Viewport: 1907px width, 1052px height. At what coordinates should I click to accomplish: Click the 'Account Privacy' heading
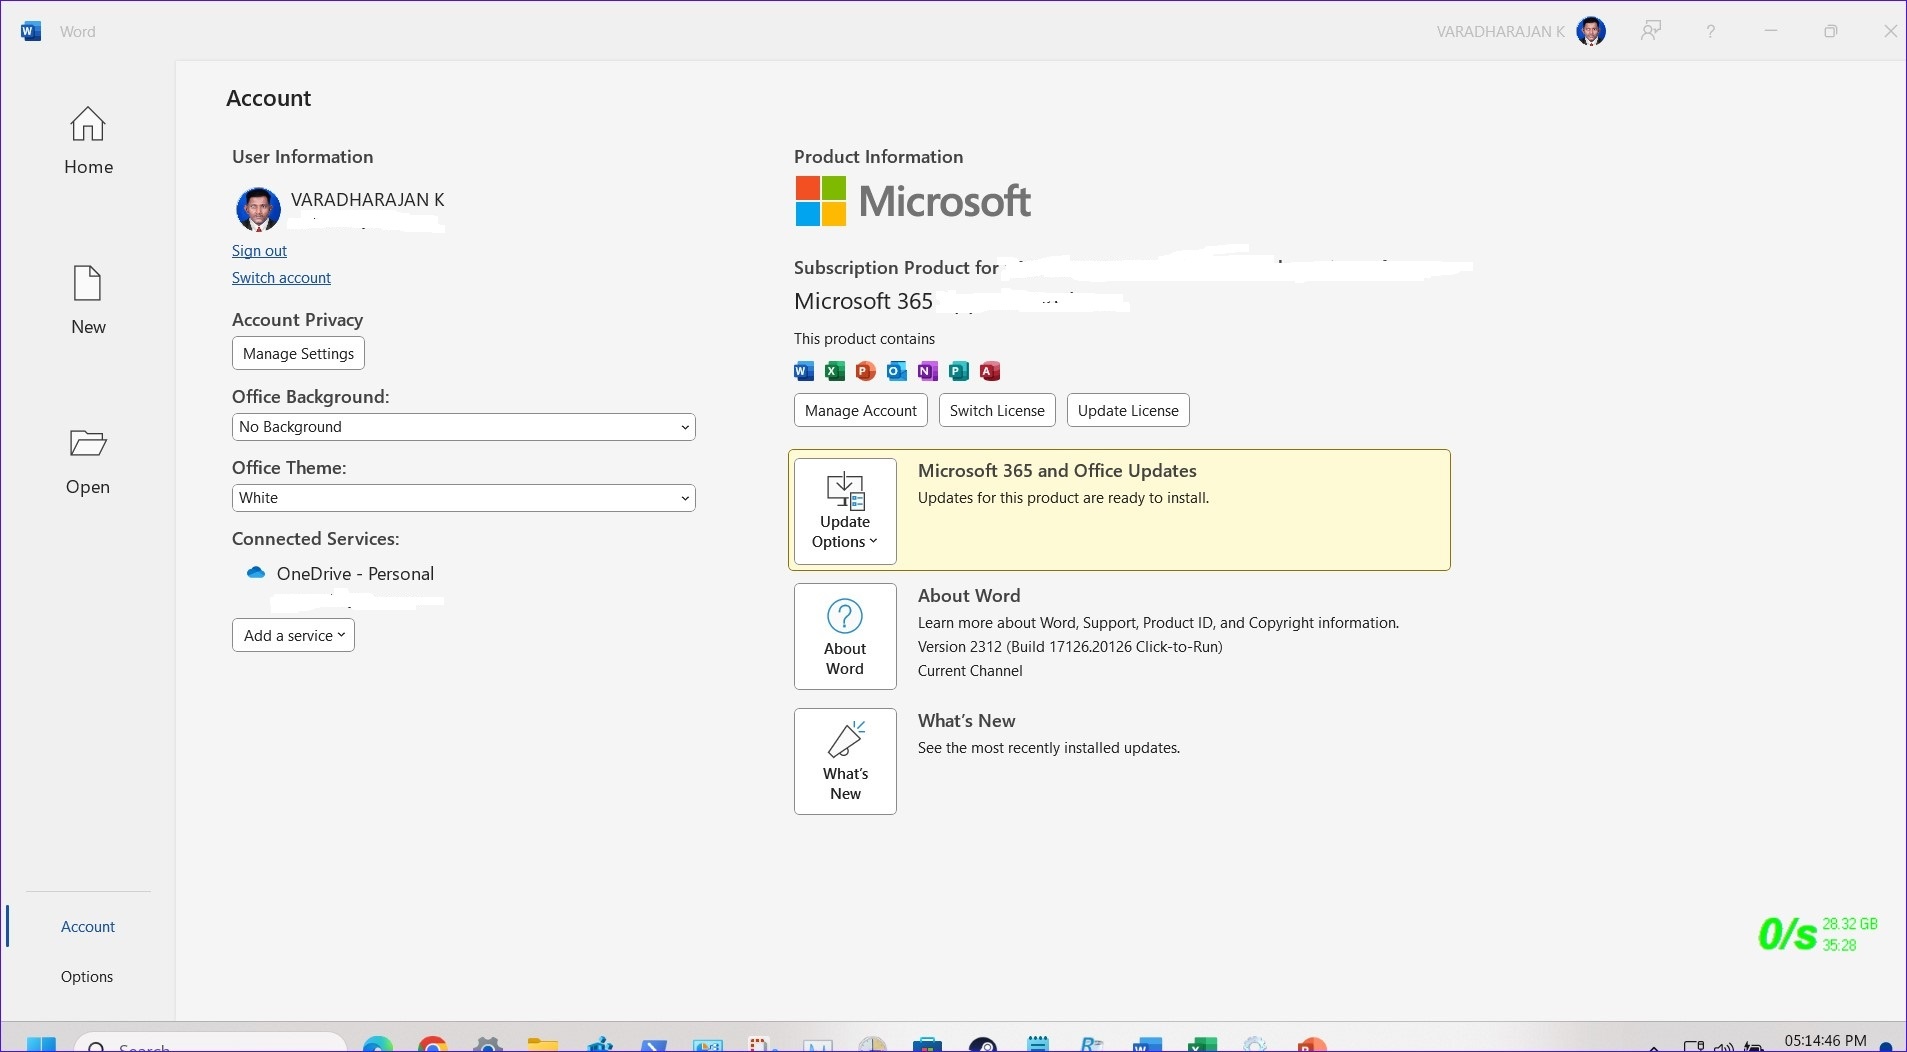297,320
